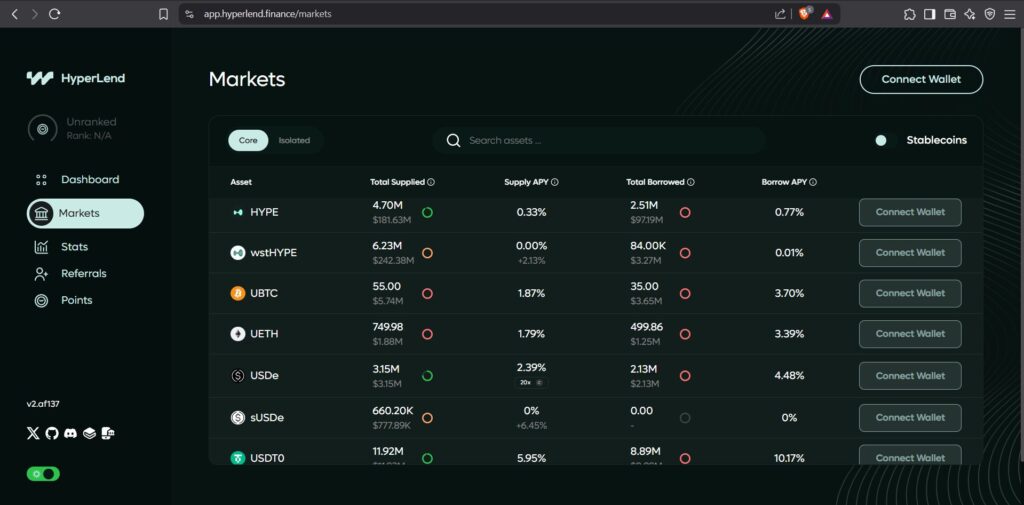Click Connect Wallet in wstHYPE row
1024x505 pixels.
(x=910, y=253)
